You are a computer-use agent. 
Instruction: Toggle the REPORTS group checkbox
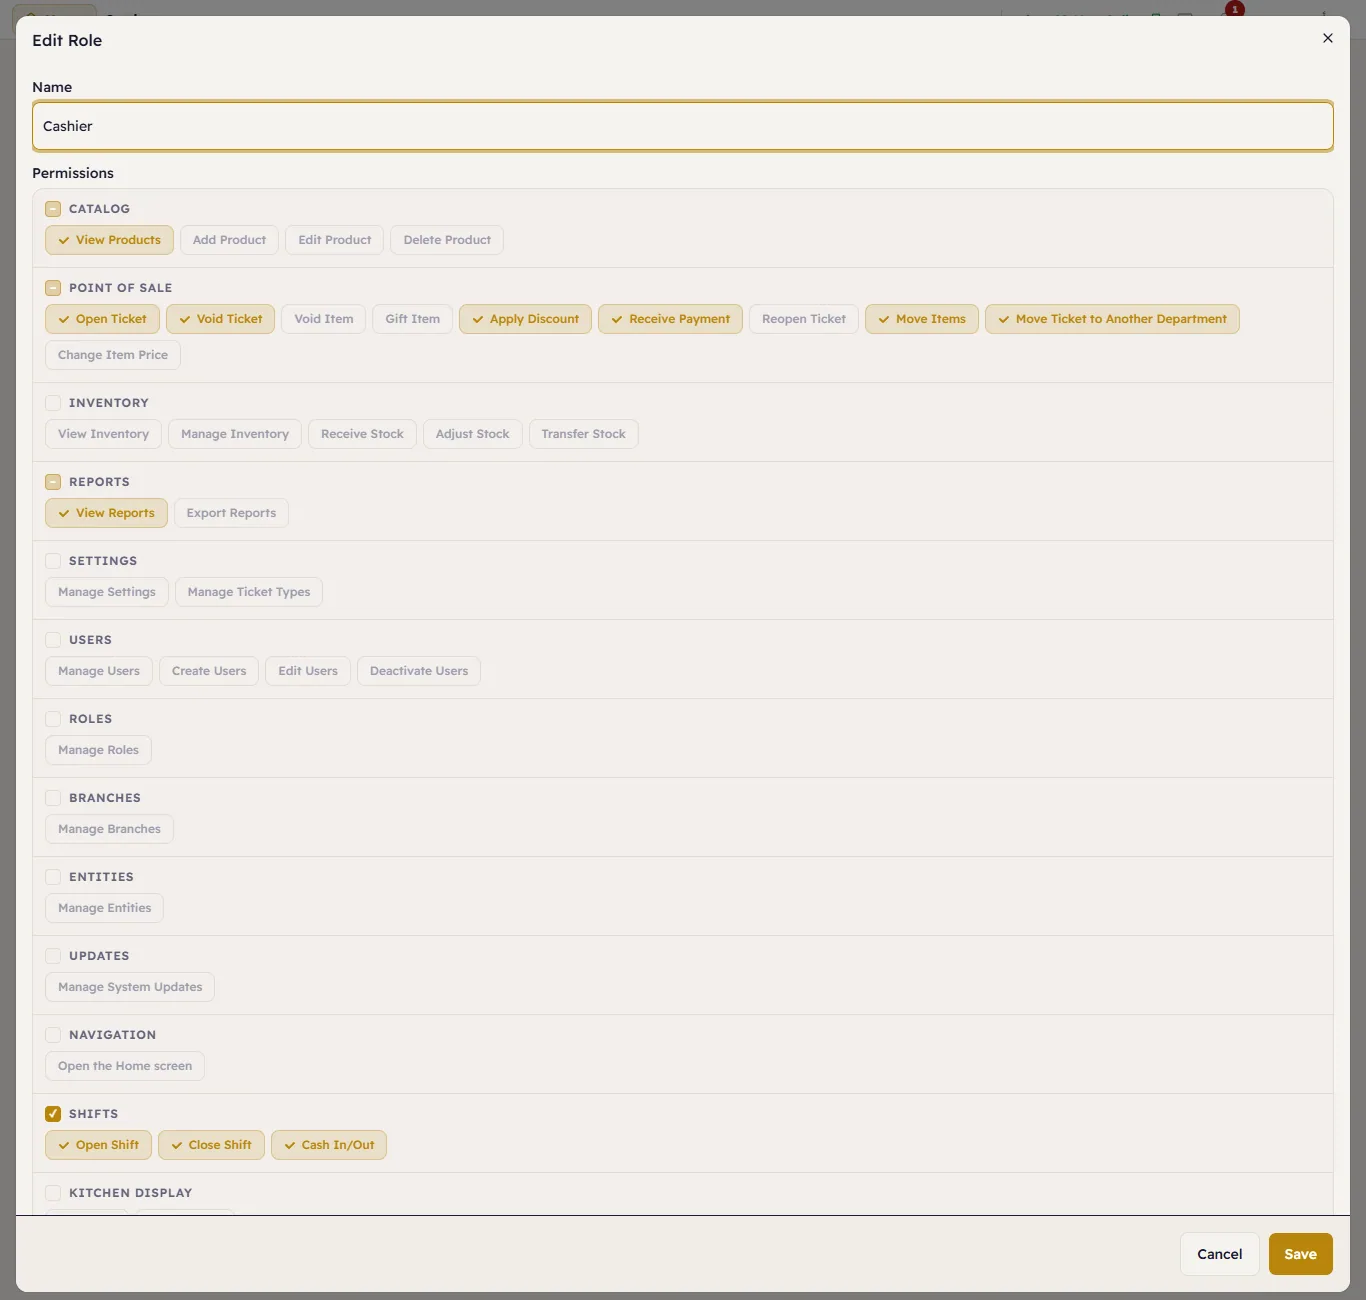[x=53, y=482]
